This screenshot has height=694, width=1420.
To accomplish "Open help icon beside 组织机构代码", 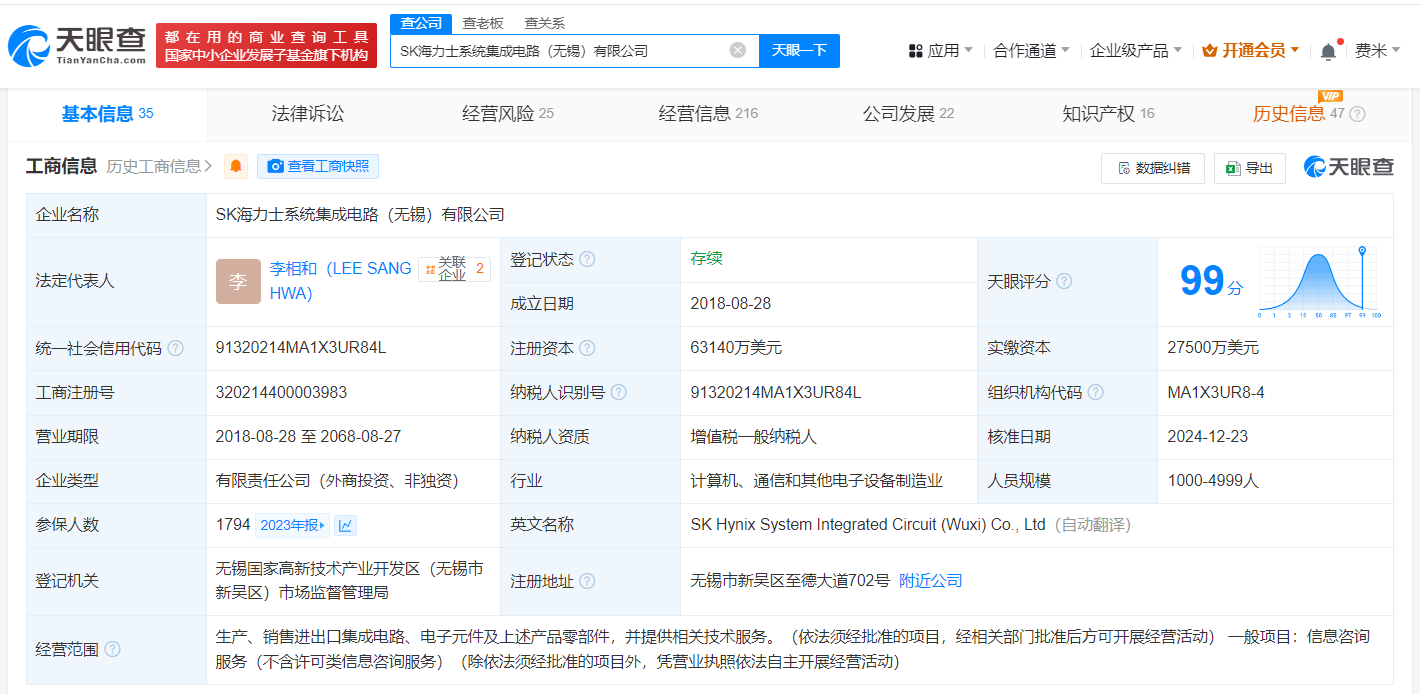I will pos(1096,392).
